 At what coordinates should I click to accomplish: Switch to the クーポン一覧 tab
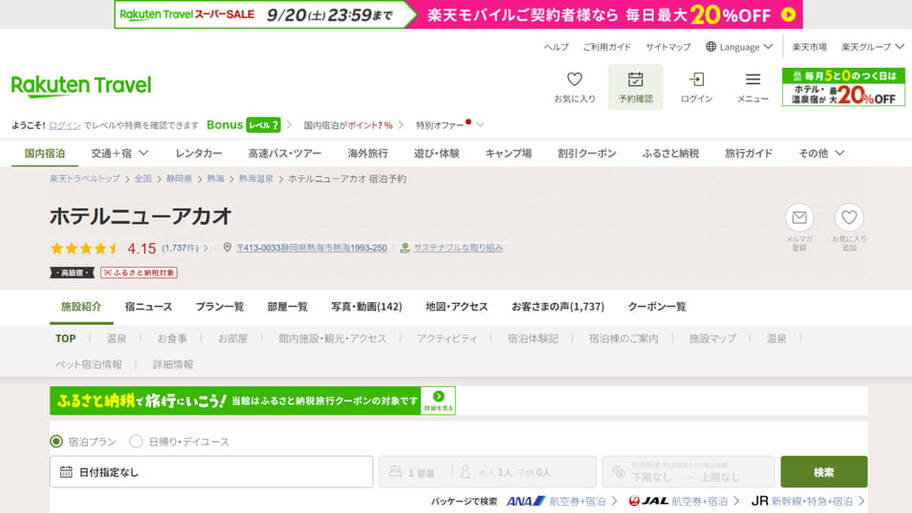[x=657, y=307]
